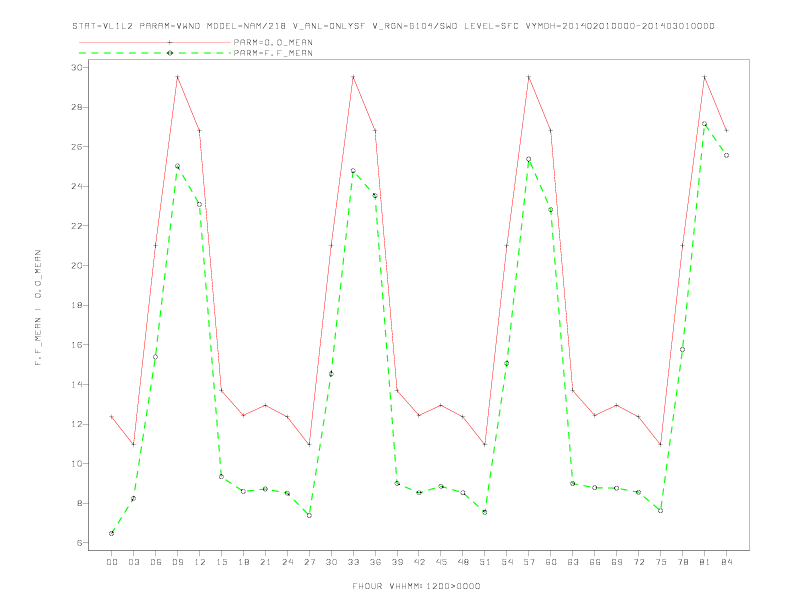Click the 42 forecast hour label on horizontal axis
This screenshot has height=612, width=792.
pyautogui.click(x=419, y=562)
